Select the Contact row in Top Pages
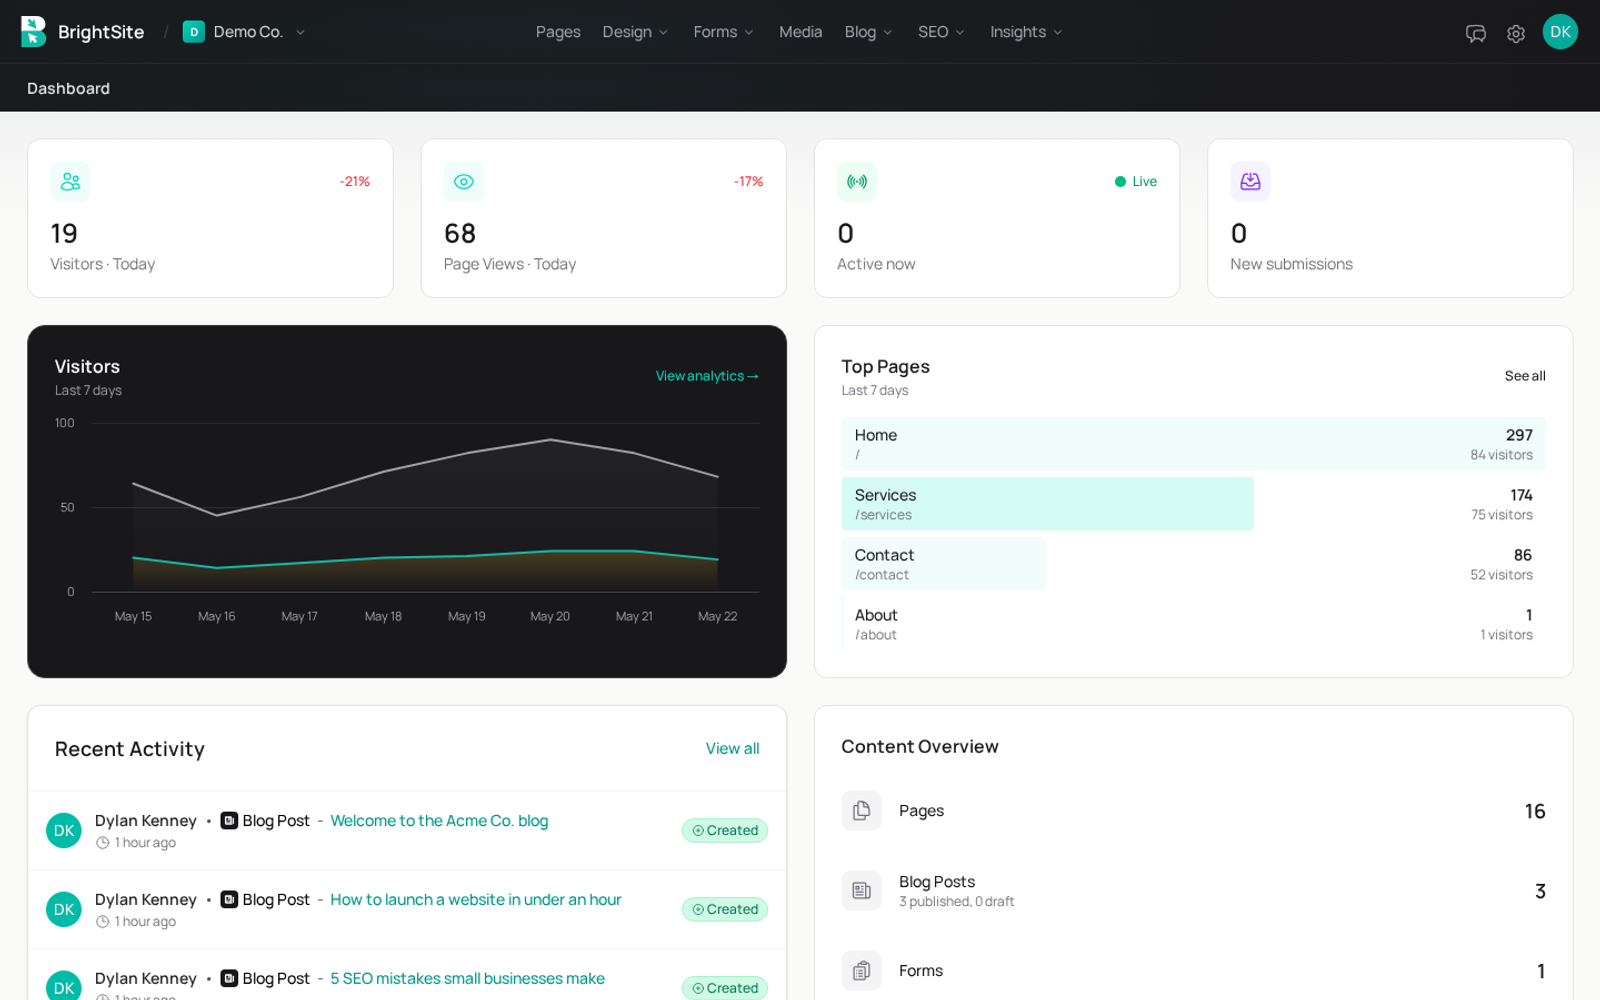Image resolution: width=1600 pixels, height=1000 pixels. [1193, 564]
